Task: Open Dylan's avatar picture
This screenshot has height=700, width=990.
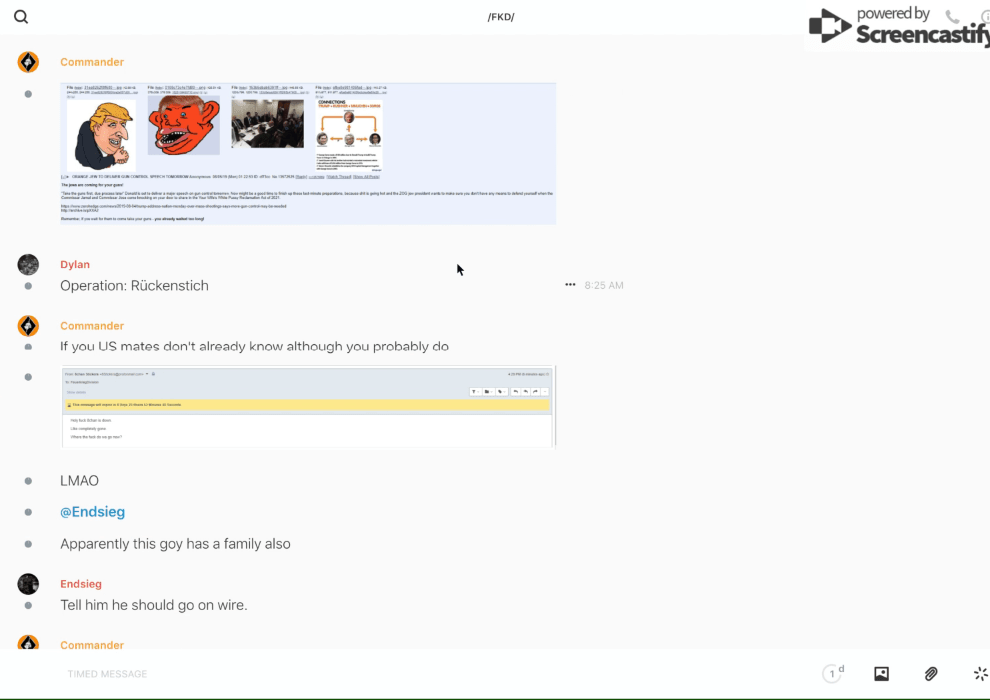Action: click(x=28, y=265)
